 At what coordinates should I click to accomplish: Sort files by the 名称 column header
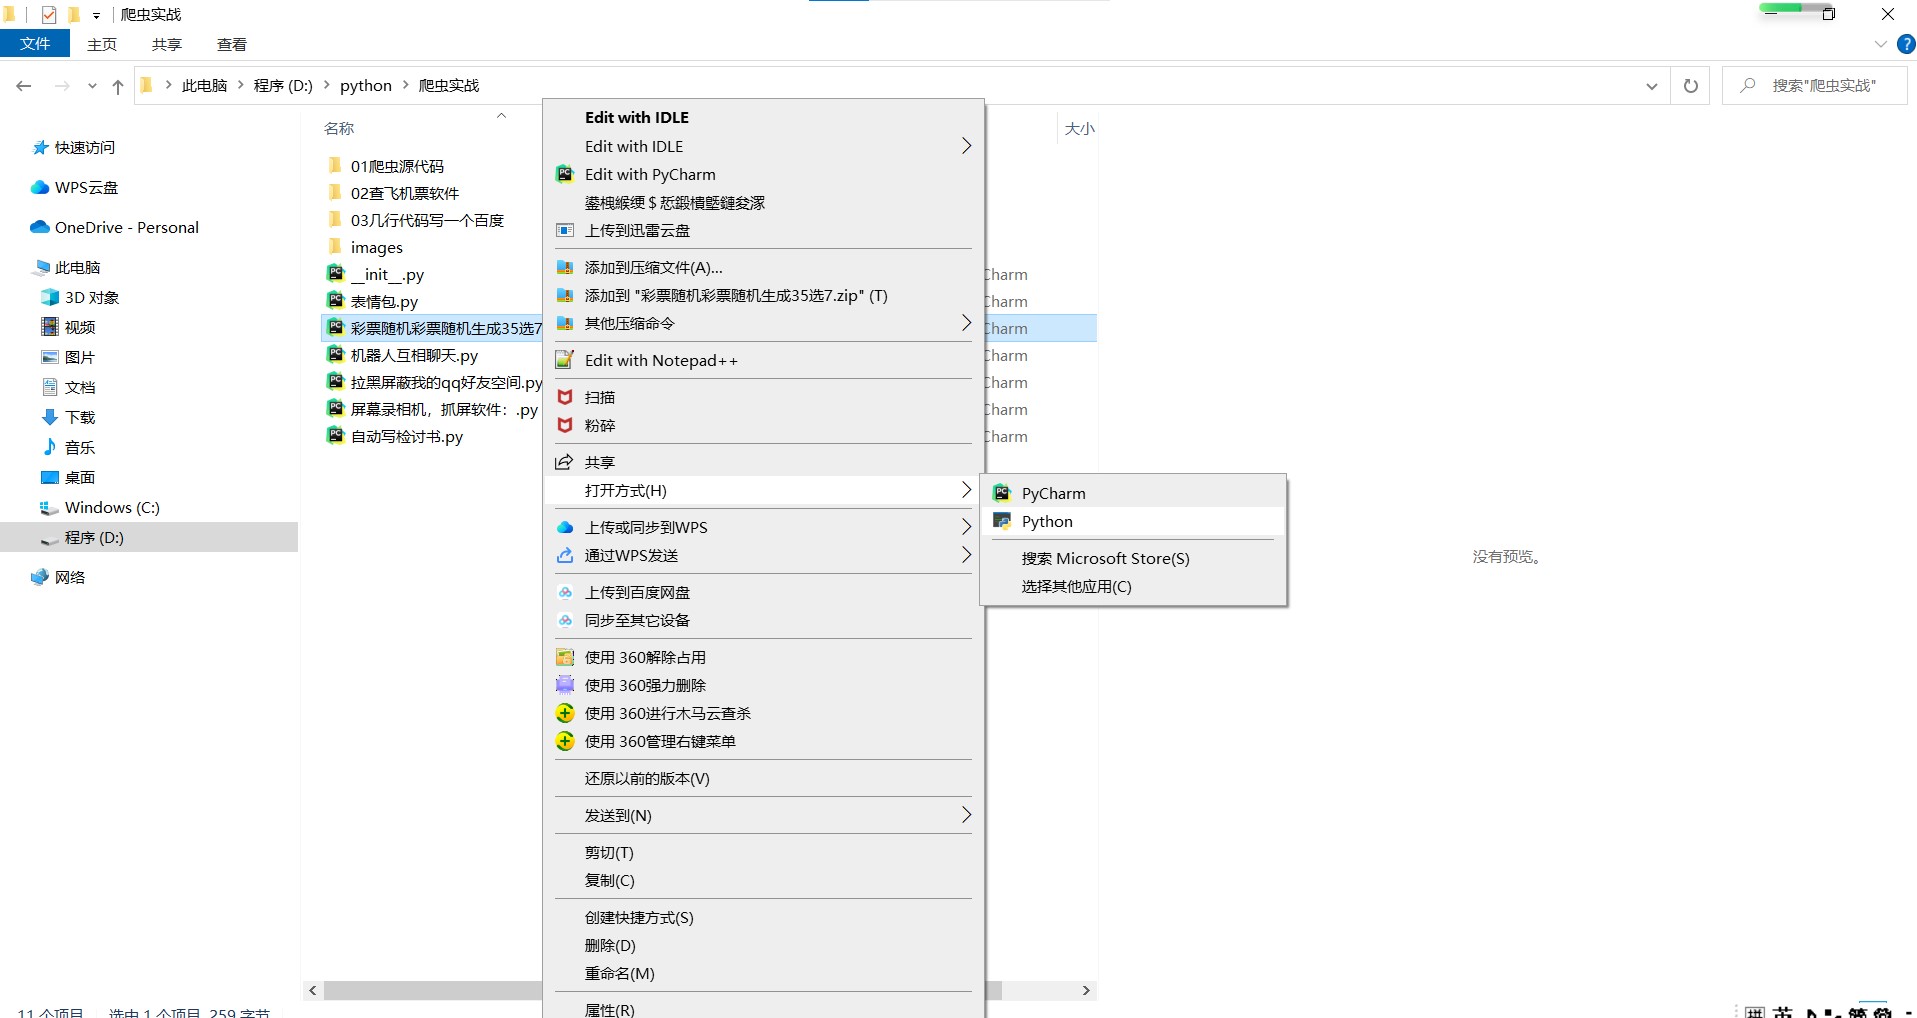click(339, 128)
